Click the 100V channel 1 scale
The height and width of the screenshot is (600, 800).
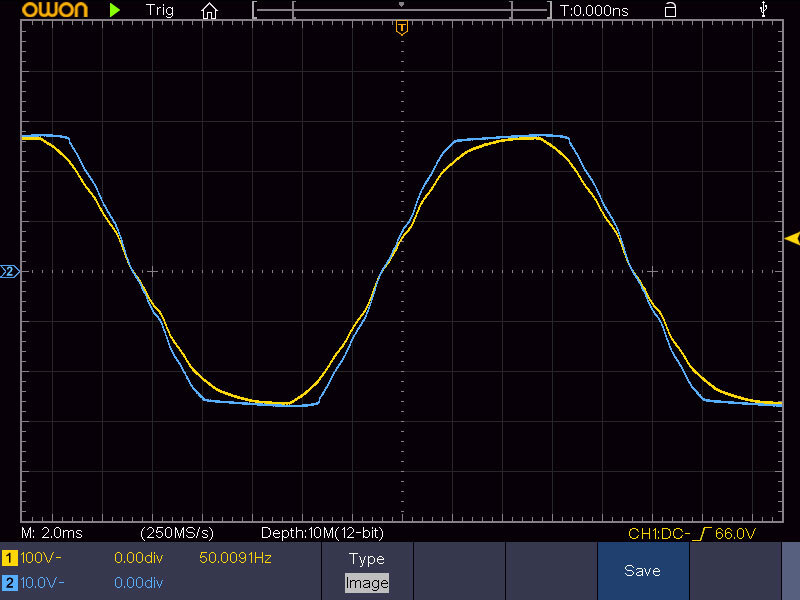point(42,557)
